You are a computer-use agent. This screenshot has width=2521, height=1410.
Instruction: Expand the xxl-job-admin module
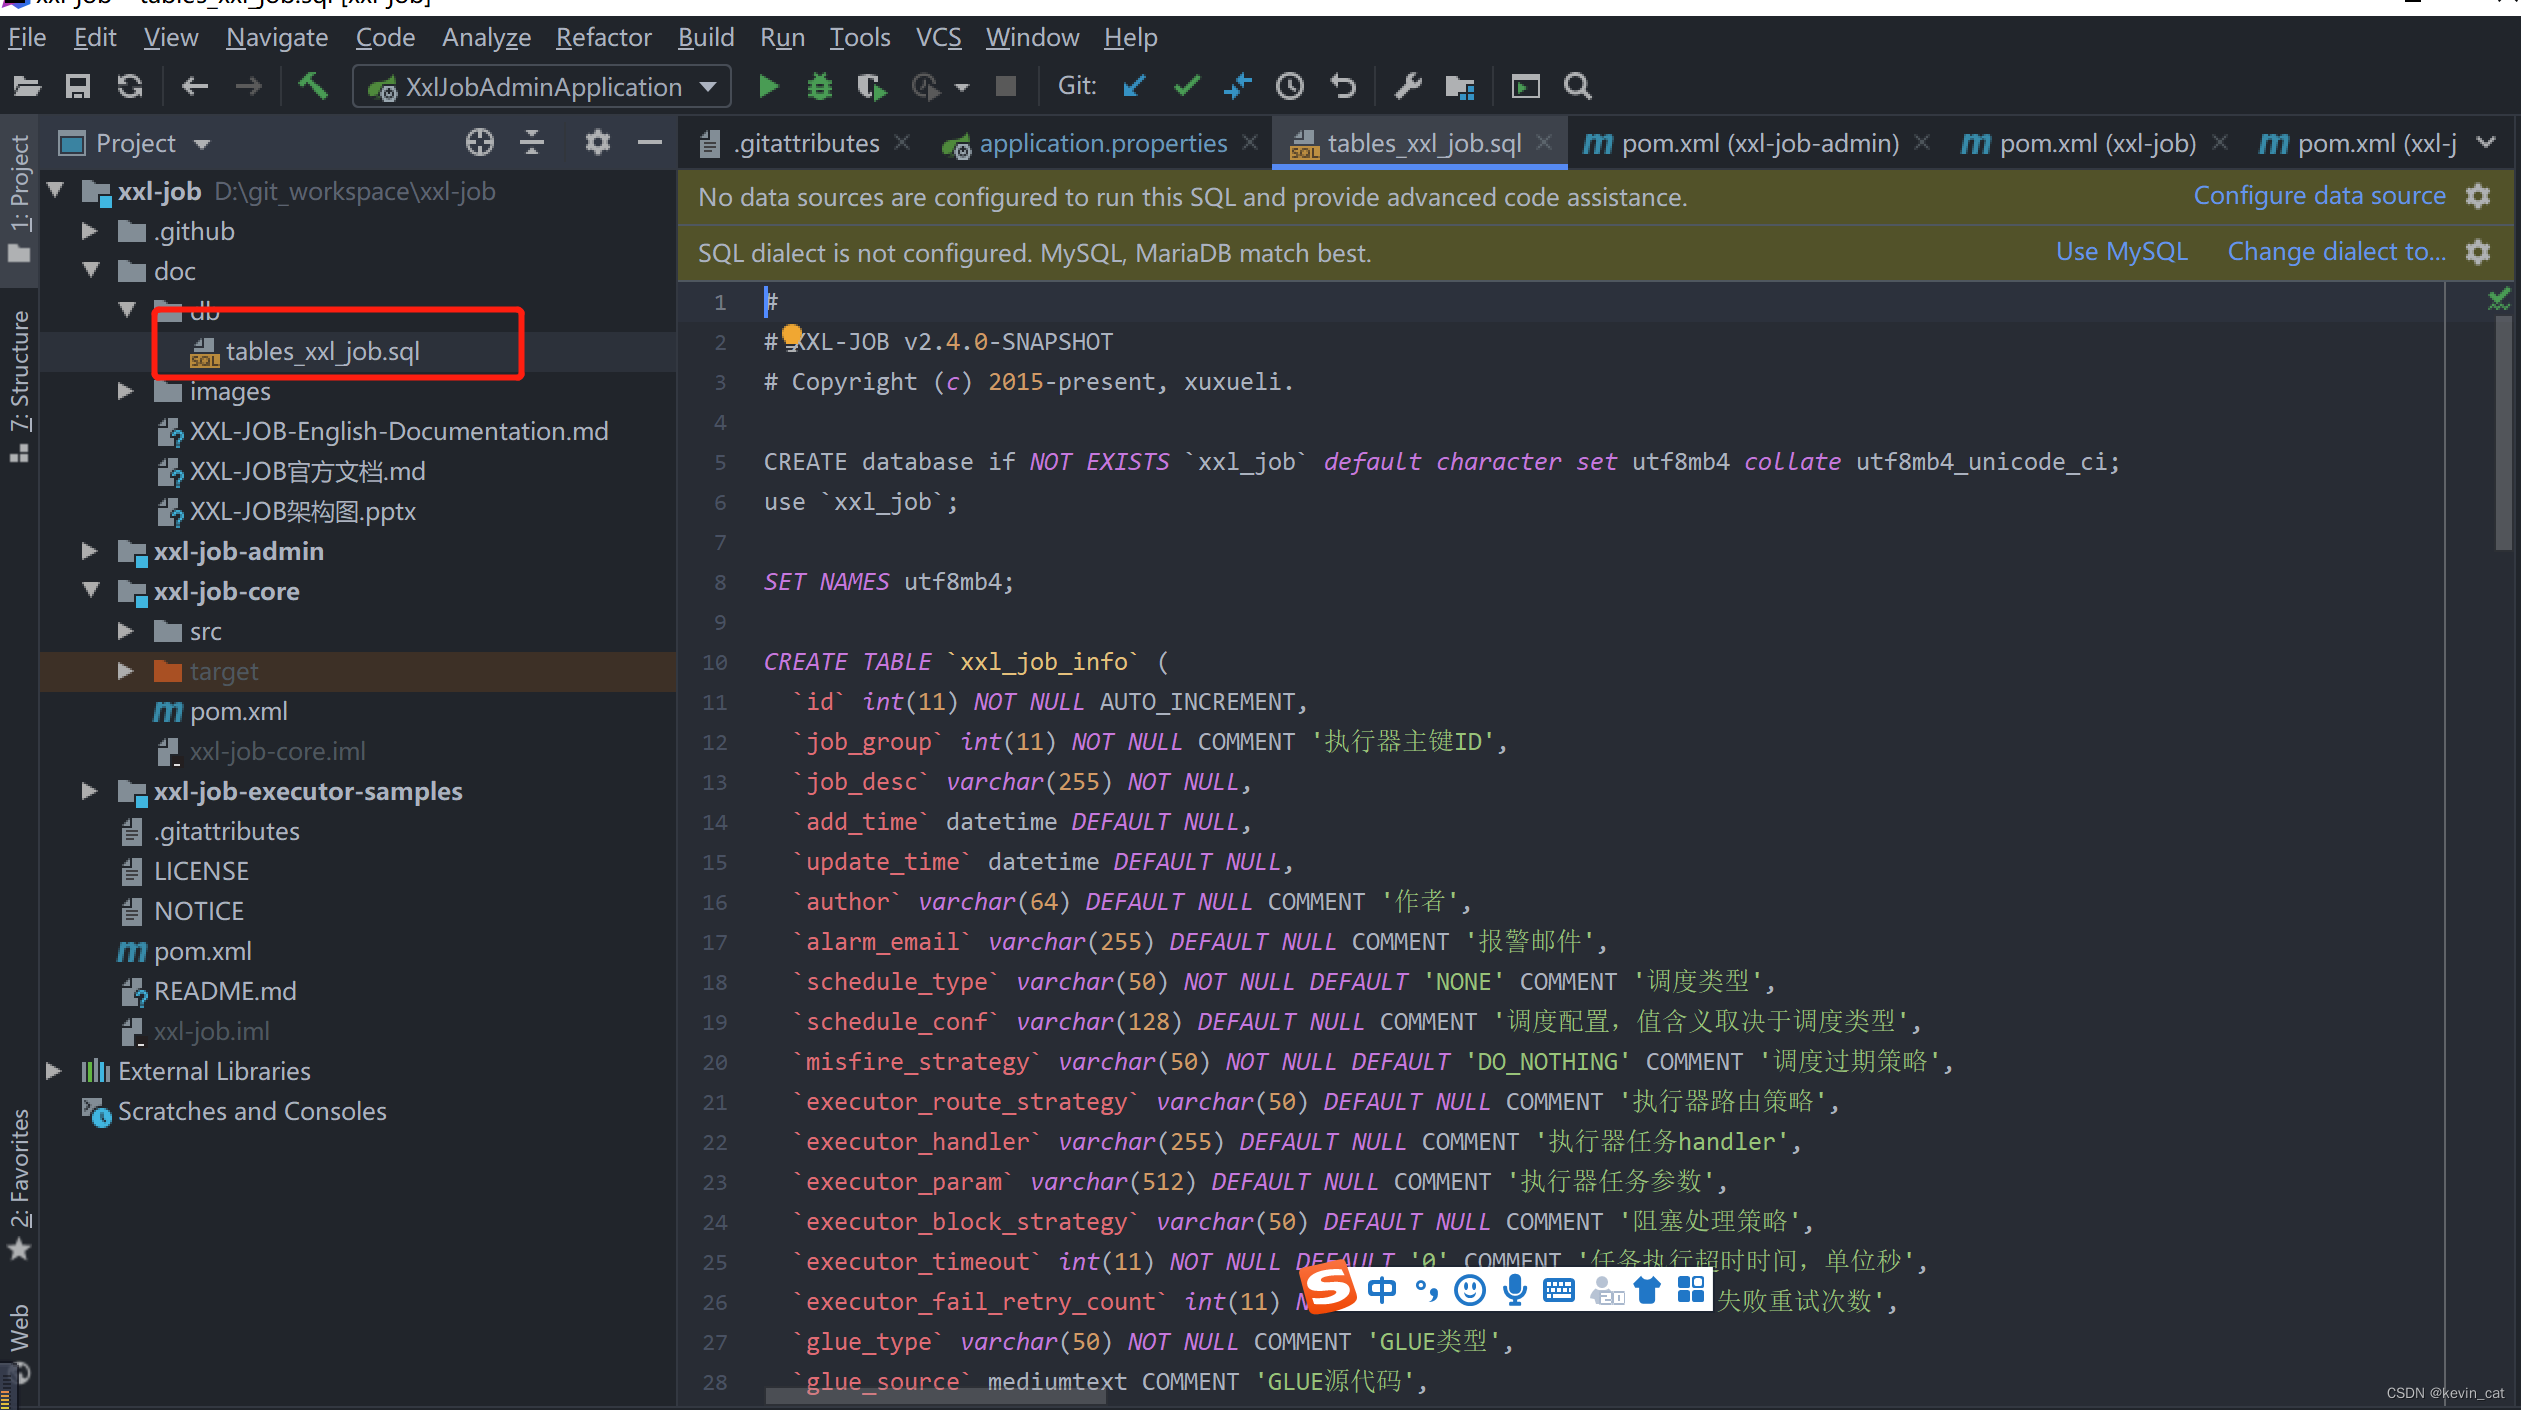(90, 551)
